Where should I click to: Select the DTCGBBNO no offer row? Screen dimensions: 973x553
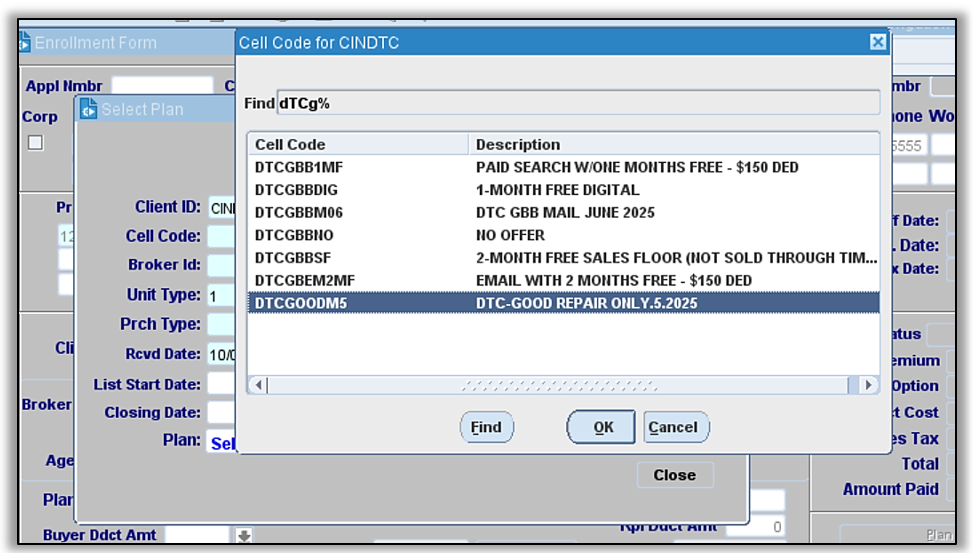[563, 235]
